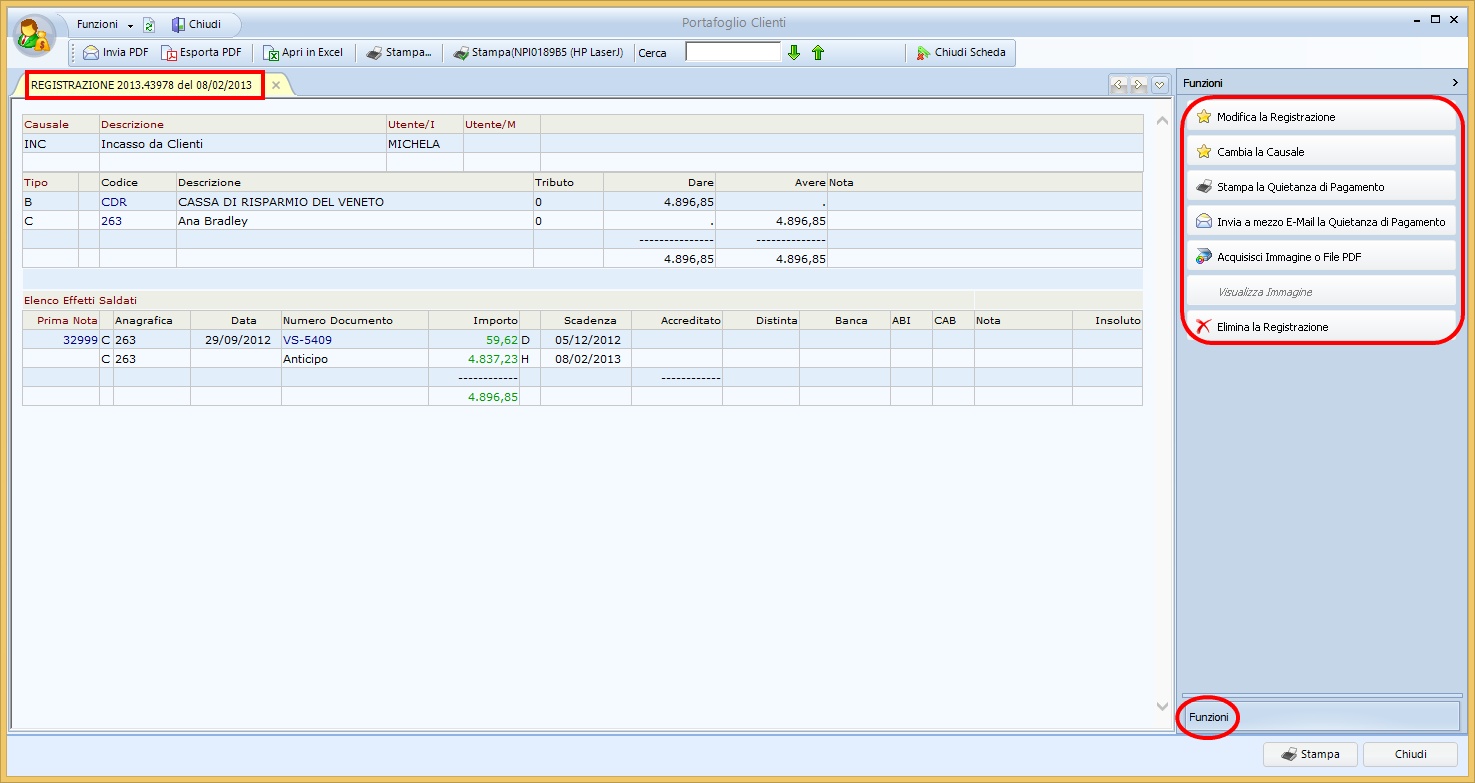The height and width of the screenshot is (783, 1475).
Task: Click Chiudi Scheda in the toolbar
Action: click(960, 53)
